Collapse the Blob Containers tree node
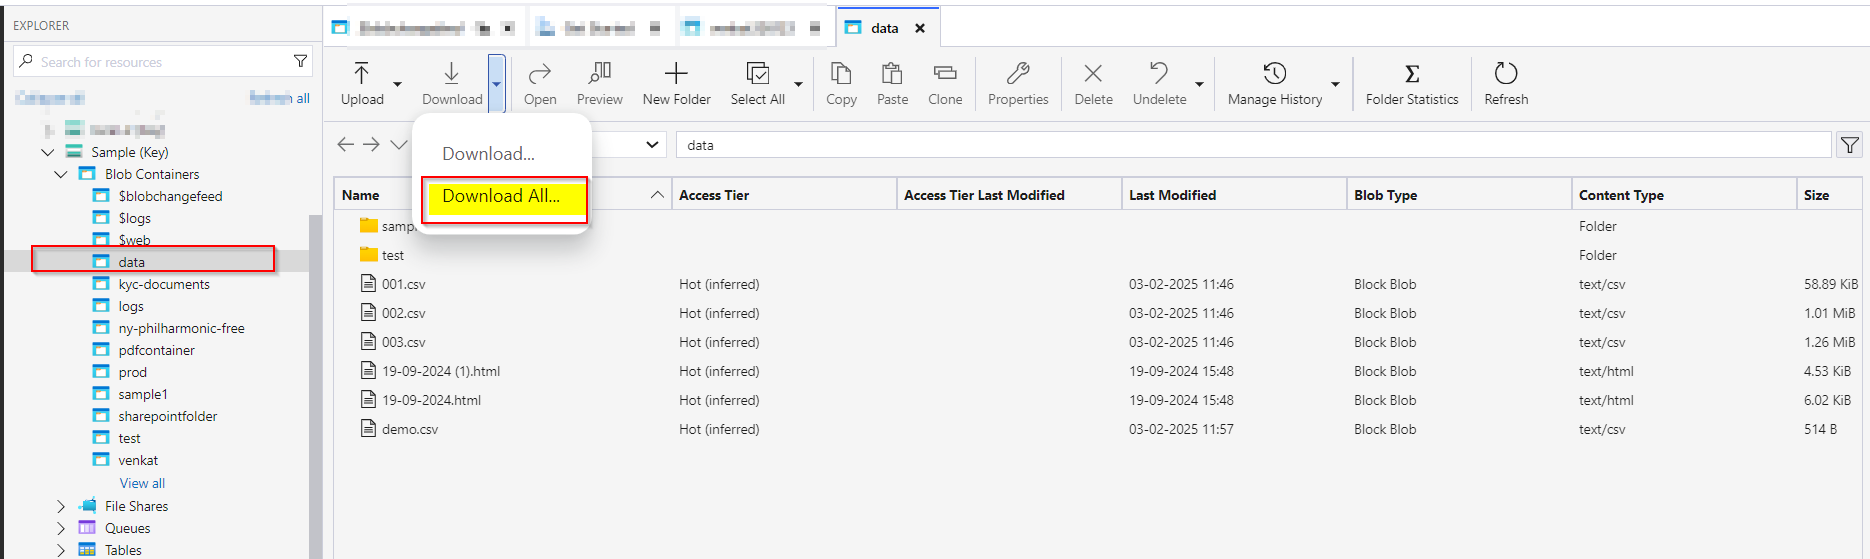The image size is (1870, 559). [61, 174]
